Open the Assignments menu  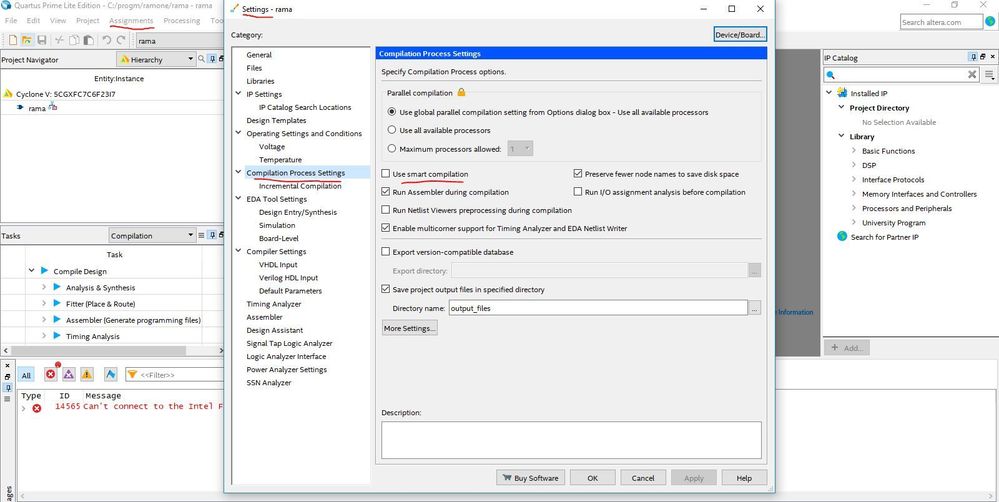(x=131, y=20)
